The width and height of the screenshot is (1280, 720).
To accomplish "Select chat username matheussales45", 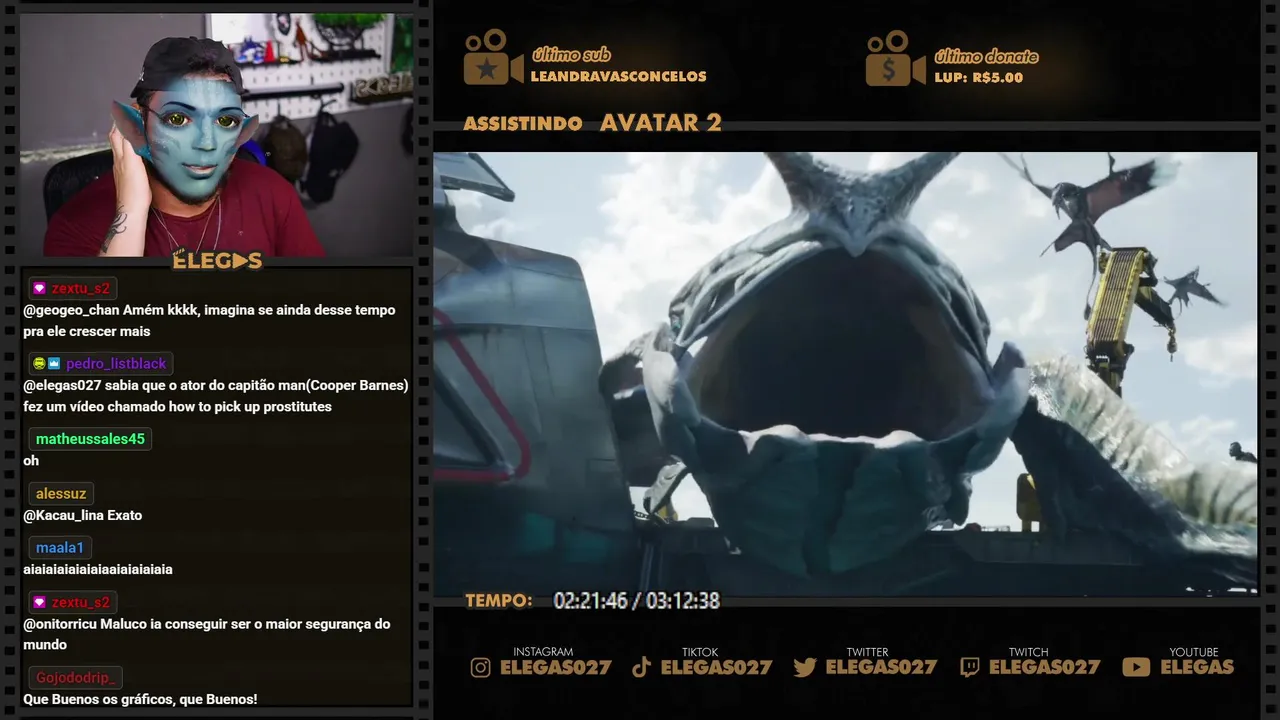I will (90, 438).
